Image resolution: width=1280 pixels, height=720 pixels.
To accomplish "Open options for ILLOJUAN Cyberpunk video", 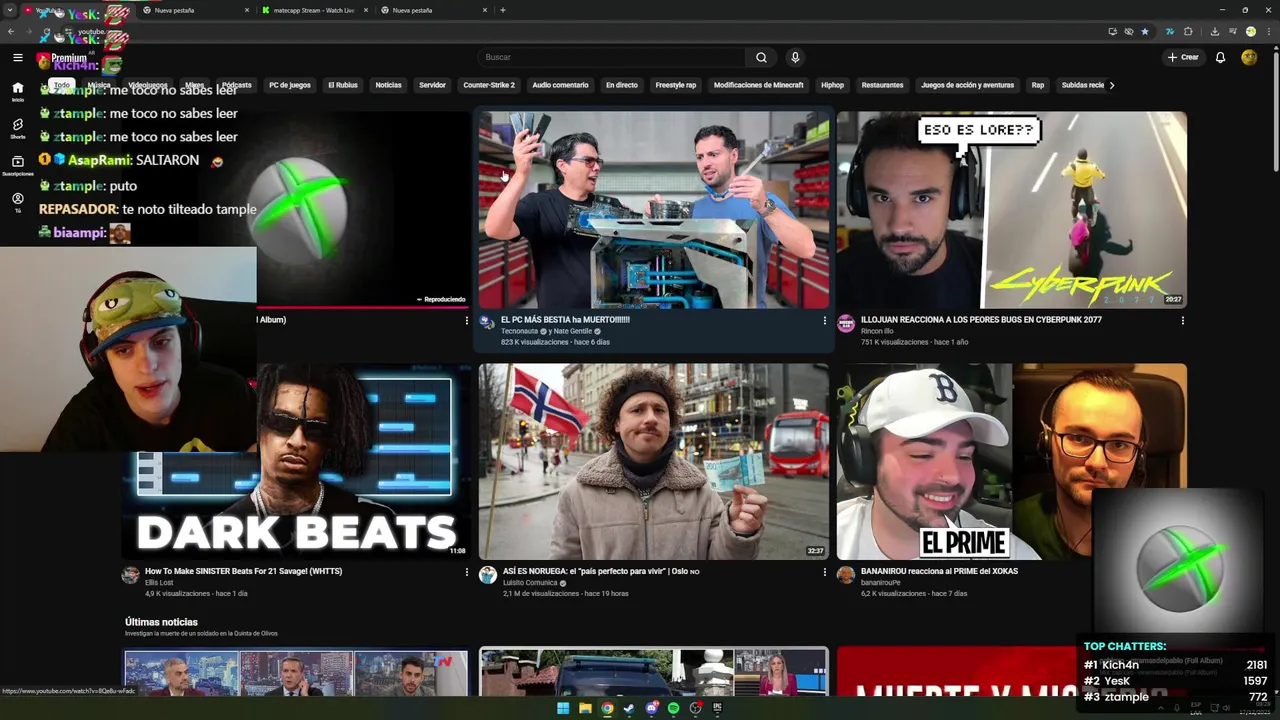I will pos(1182,321).
